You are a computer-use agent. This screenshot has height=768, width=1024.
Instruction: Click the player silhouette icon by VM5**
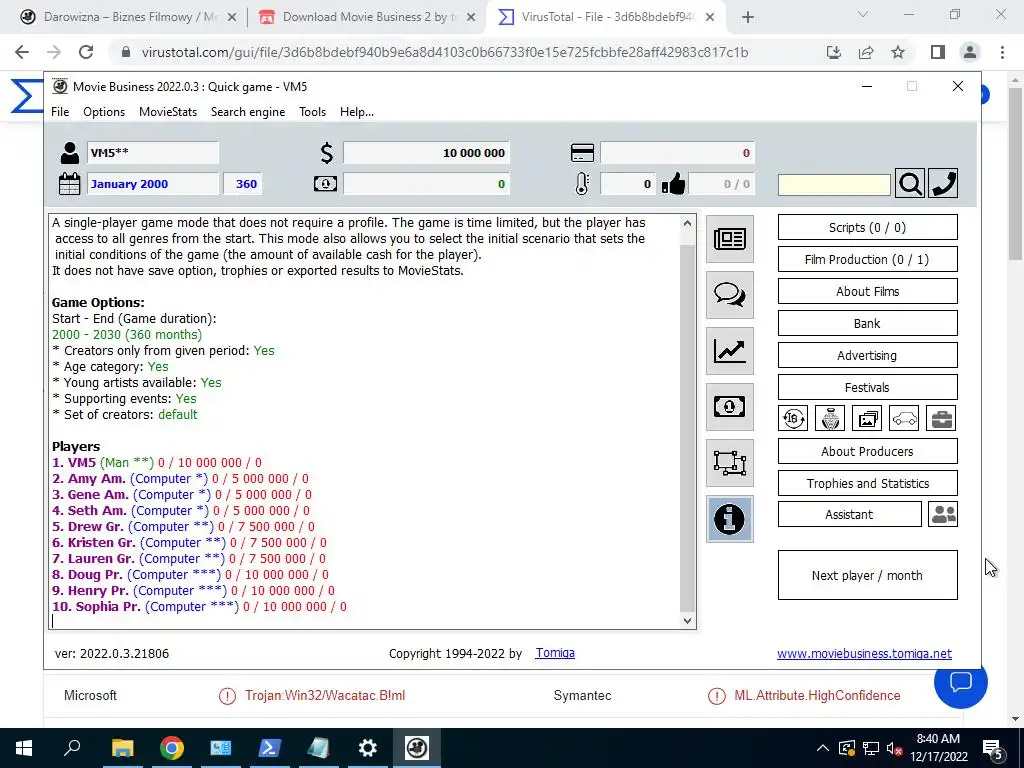pyautogui.click(x=69, y=153)
